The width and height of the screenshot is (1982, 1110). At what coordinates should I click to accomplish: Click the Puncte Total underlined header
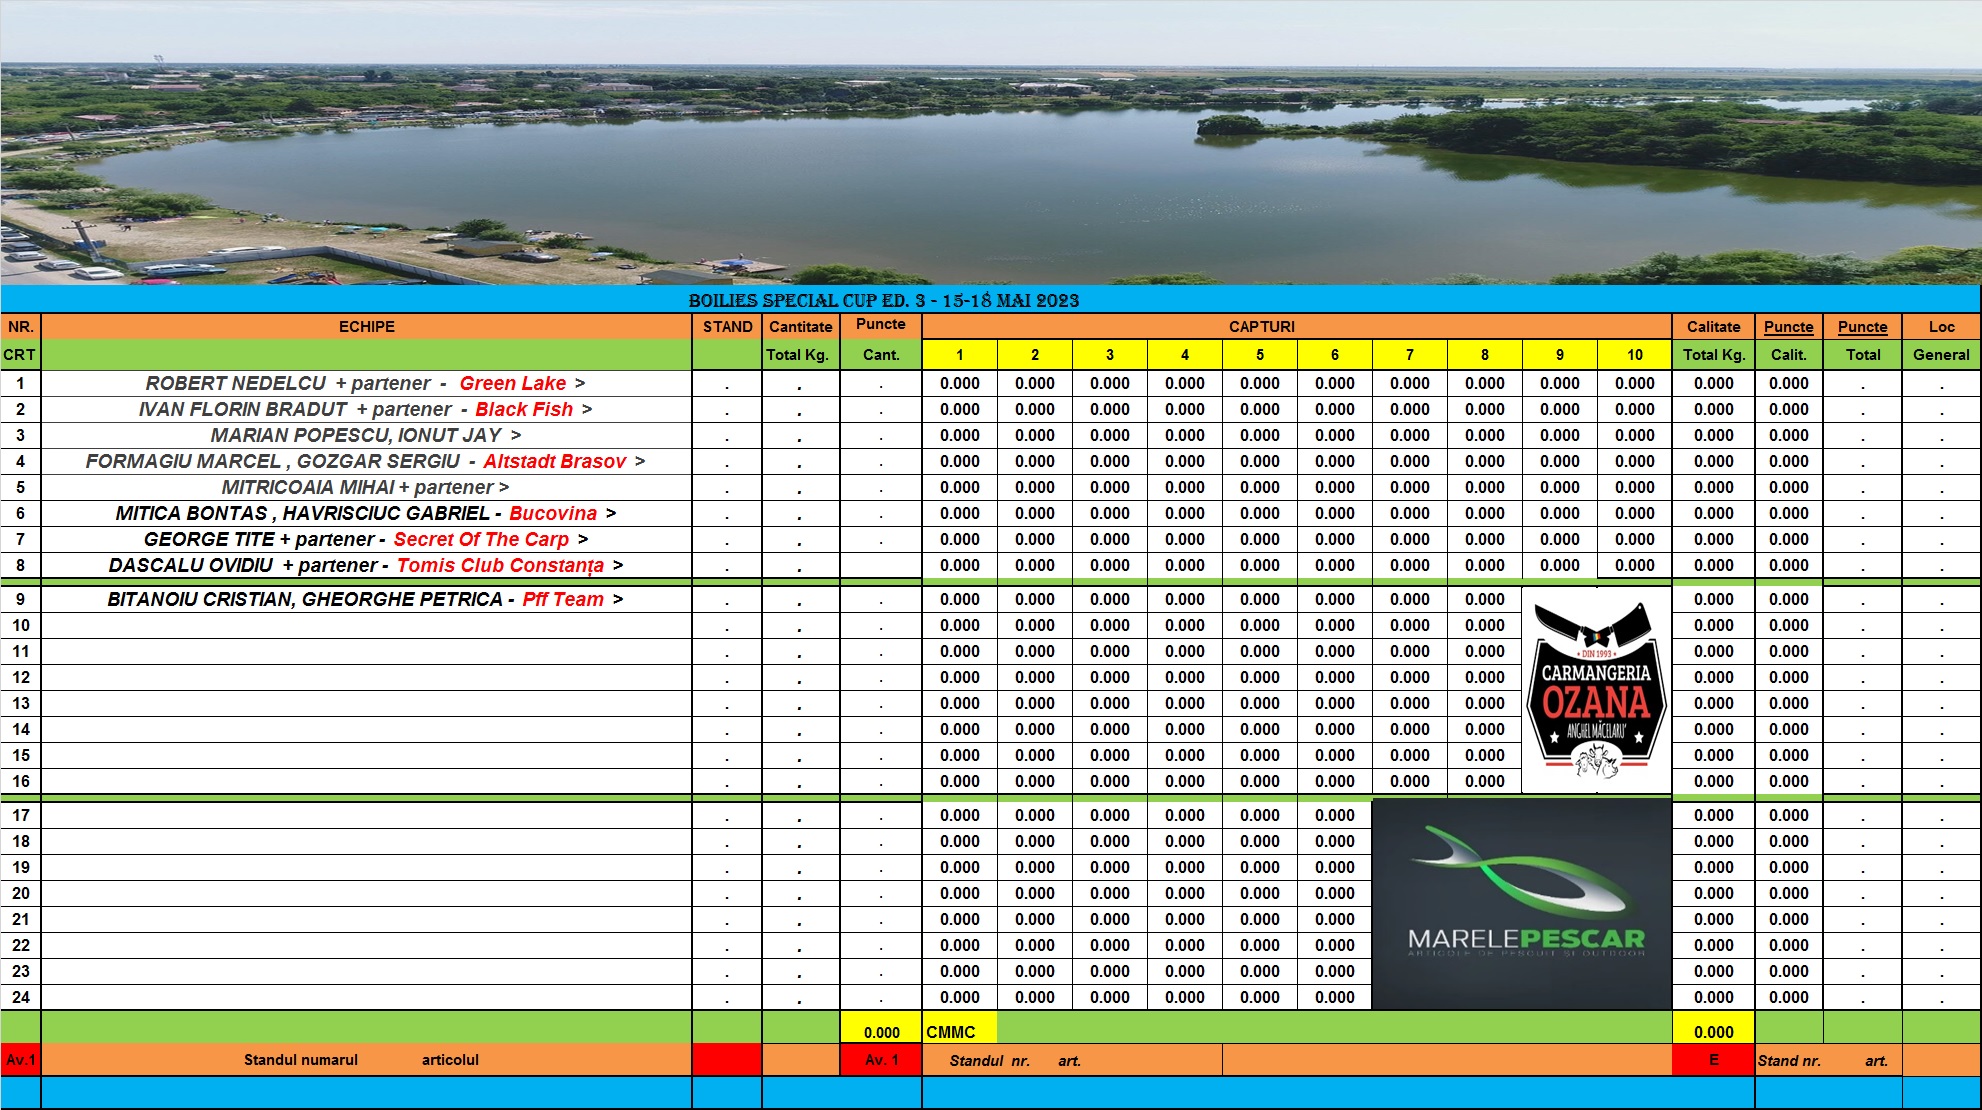(1862, 327)
